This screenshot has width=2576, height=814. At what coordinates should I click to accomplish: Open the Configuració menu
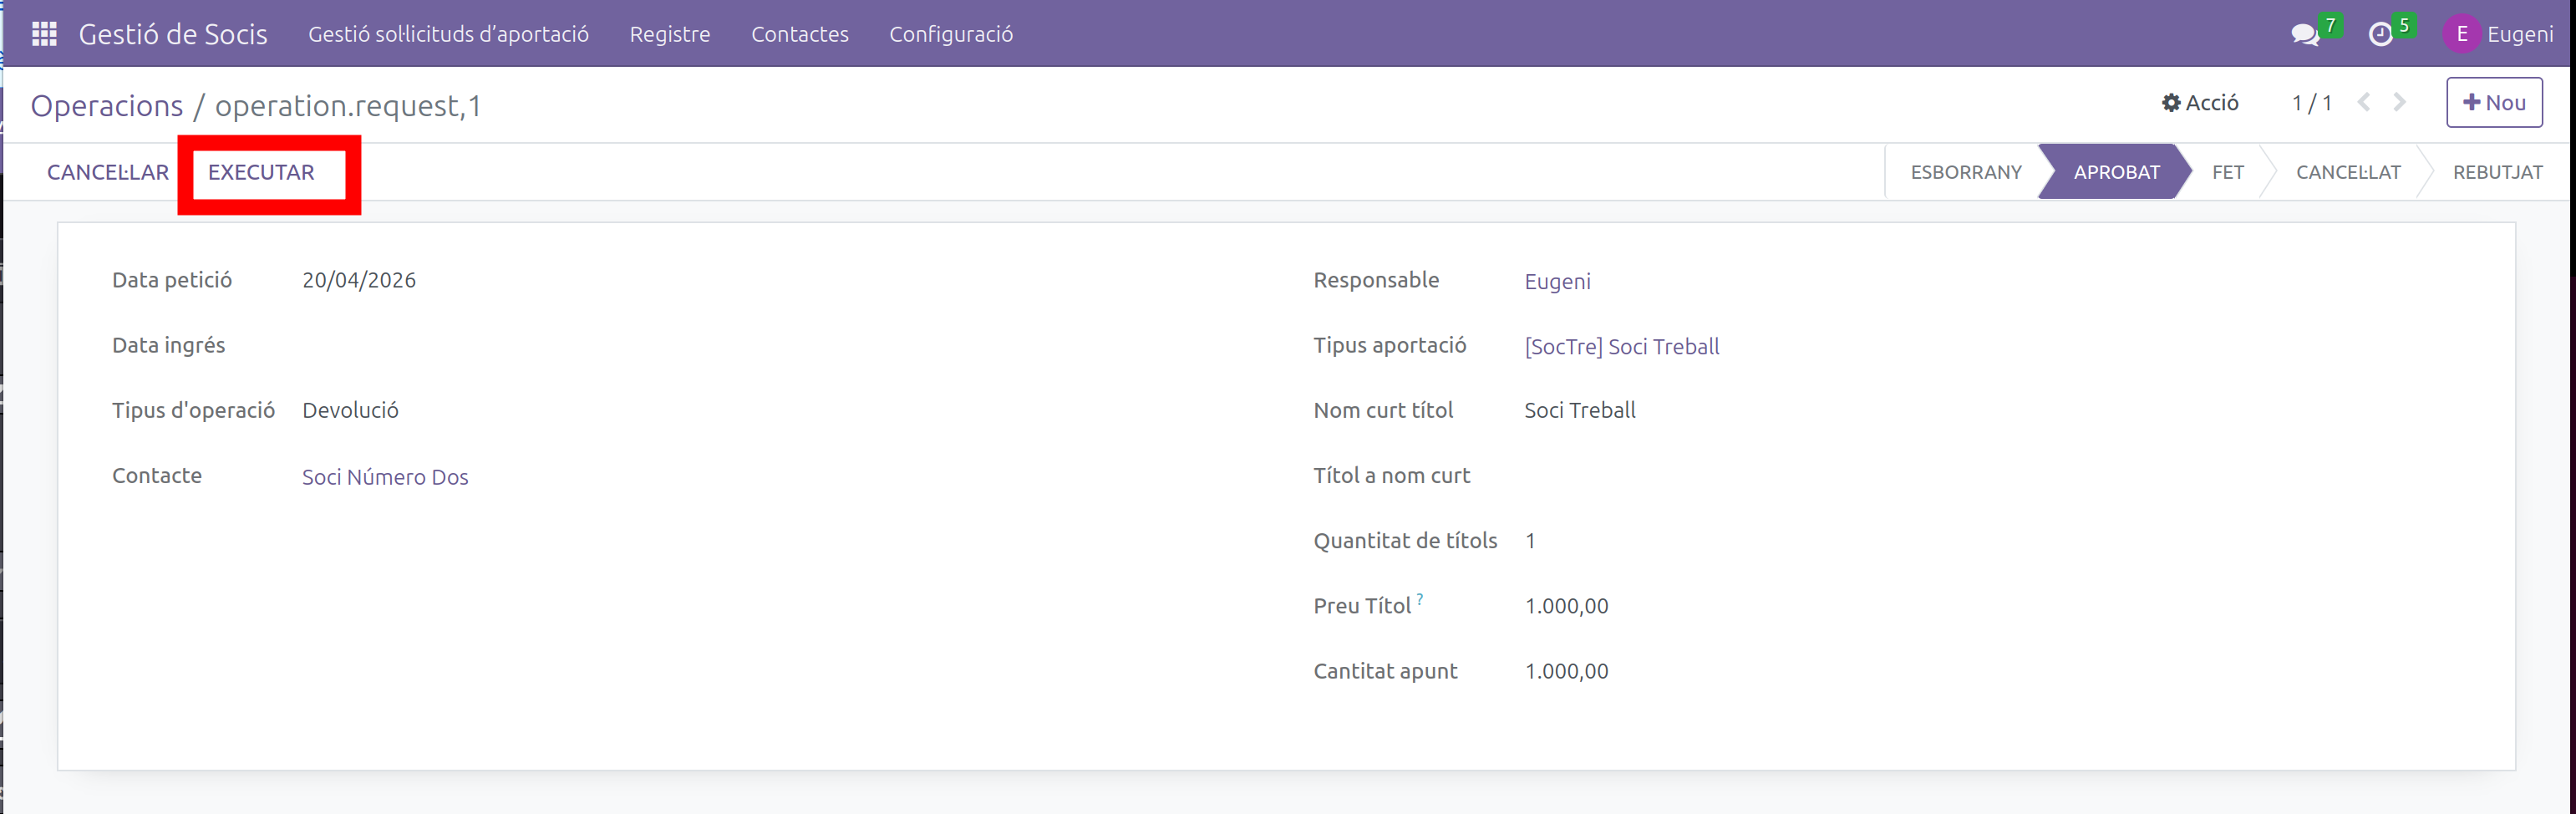[x=950, y=33]
